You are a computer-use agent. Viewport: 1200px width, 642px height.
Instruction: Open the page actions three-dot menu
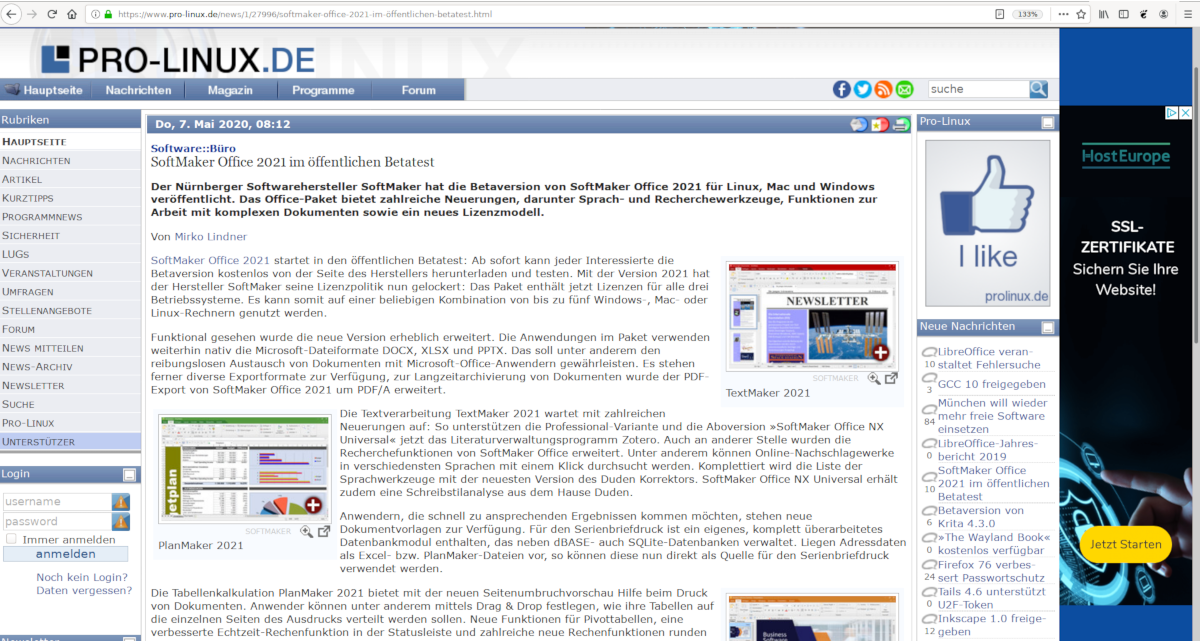(x=1063, y=14)
